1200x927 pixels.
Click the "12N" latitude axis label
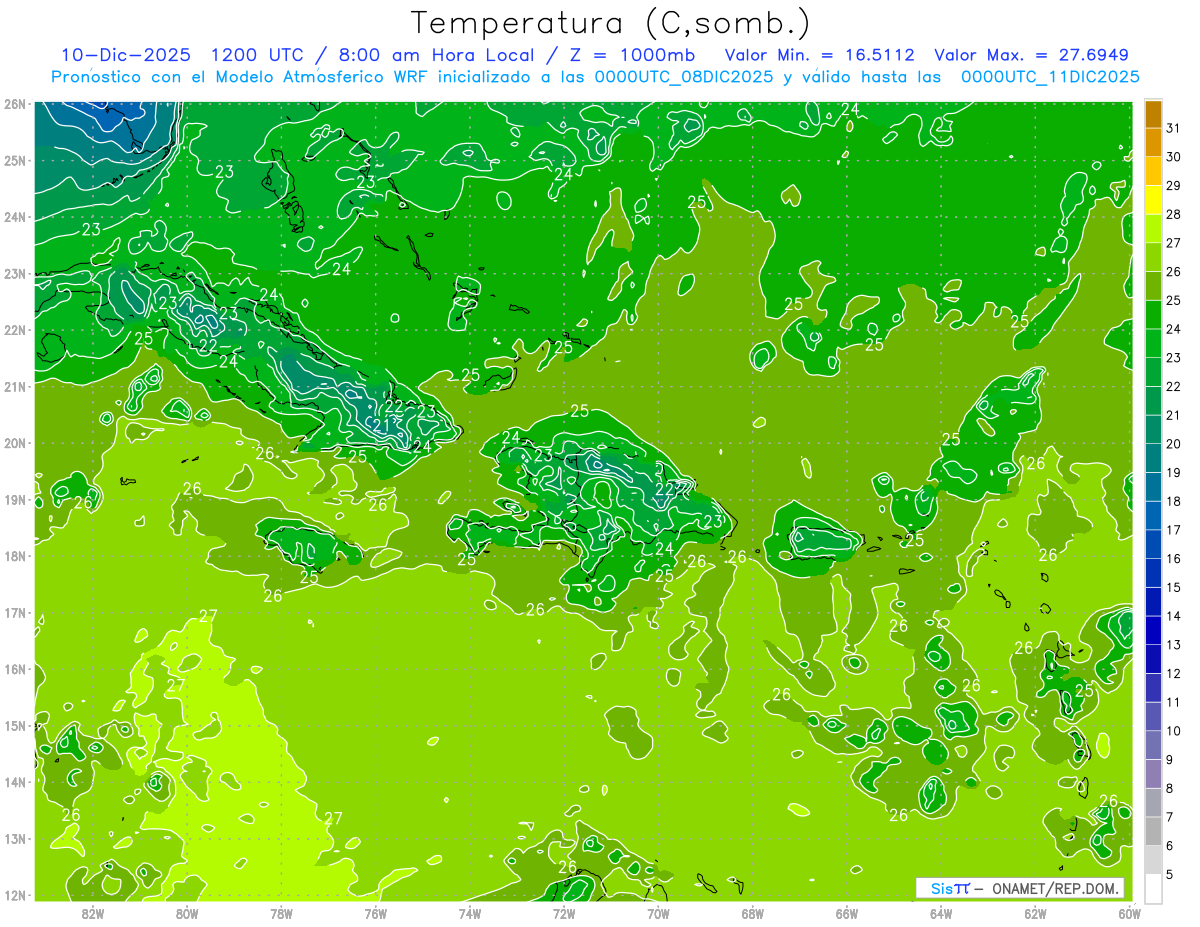click(x=14, y=895)
